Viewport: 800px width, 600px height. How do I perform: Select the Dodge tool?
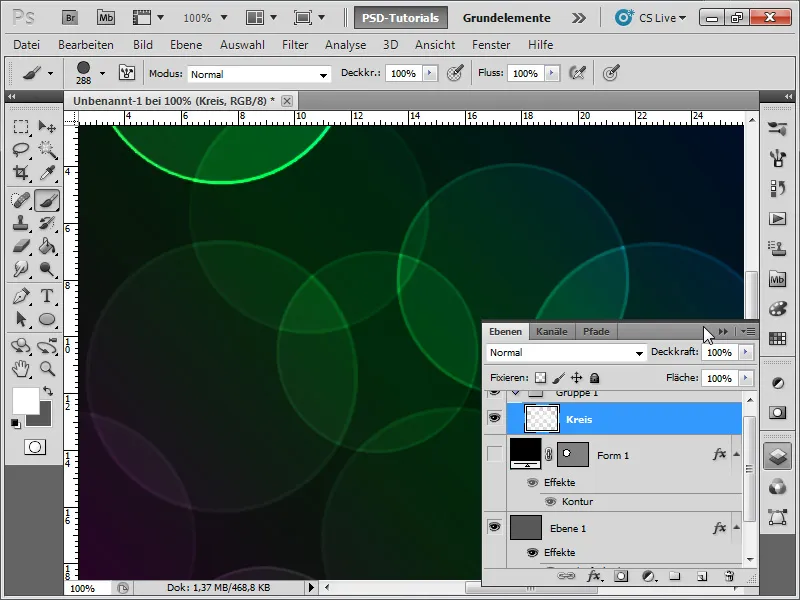[47, 269]
